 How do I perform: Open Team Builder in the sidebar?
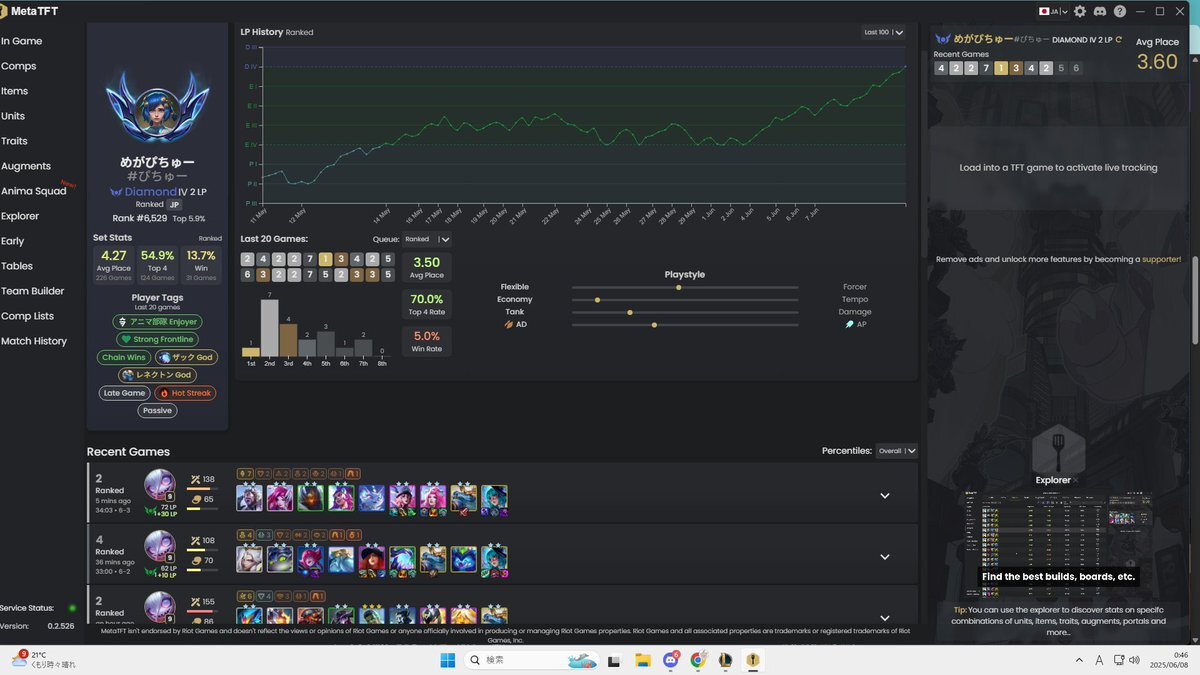tap(33, 291)
